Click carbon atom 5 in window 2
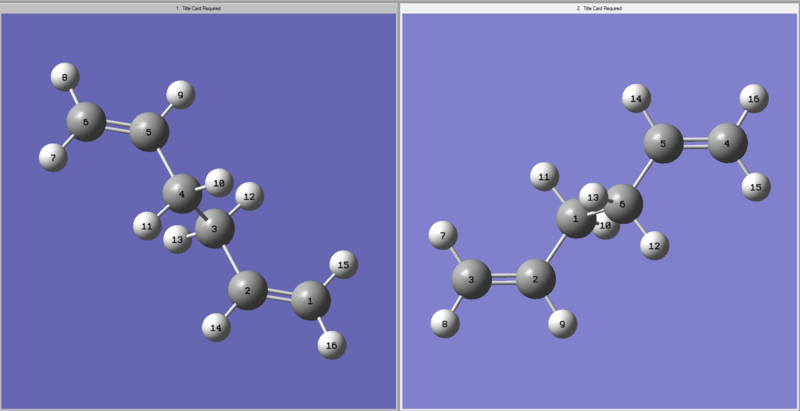 [663, 143]
